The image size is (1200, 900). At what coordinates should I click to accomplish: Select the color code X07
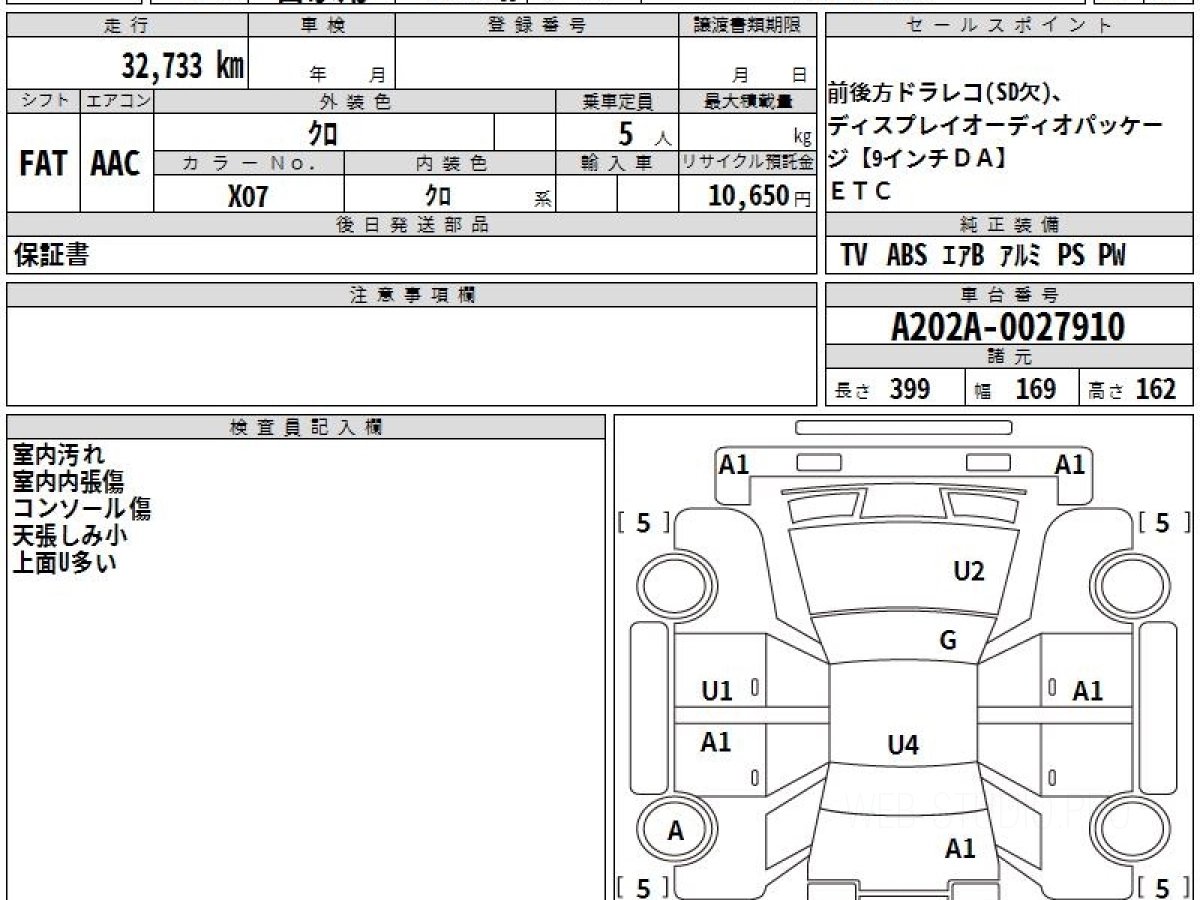pos(248,195)
